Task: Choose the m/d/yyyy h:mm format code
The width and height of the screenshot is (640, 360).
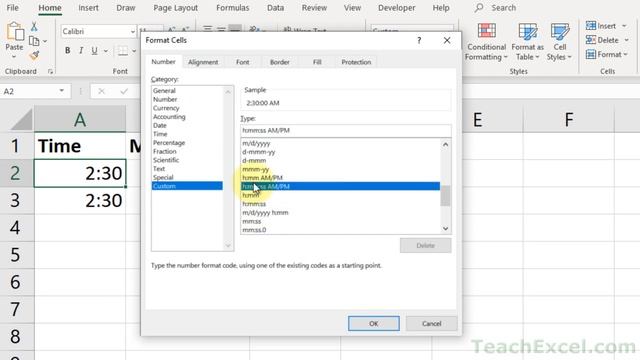Action: [340, 213]
